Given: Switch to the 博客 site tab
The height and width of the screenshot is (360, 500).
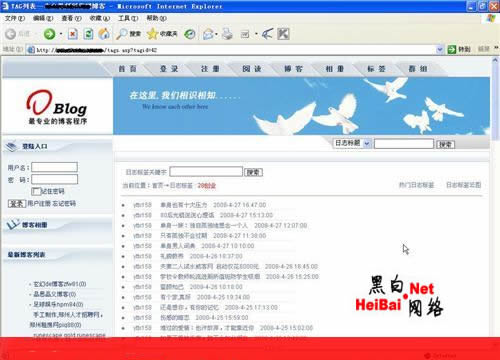Looking at the screenshot, I should point(293,69).
